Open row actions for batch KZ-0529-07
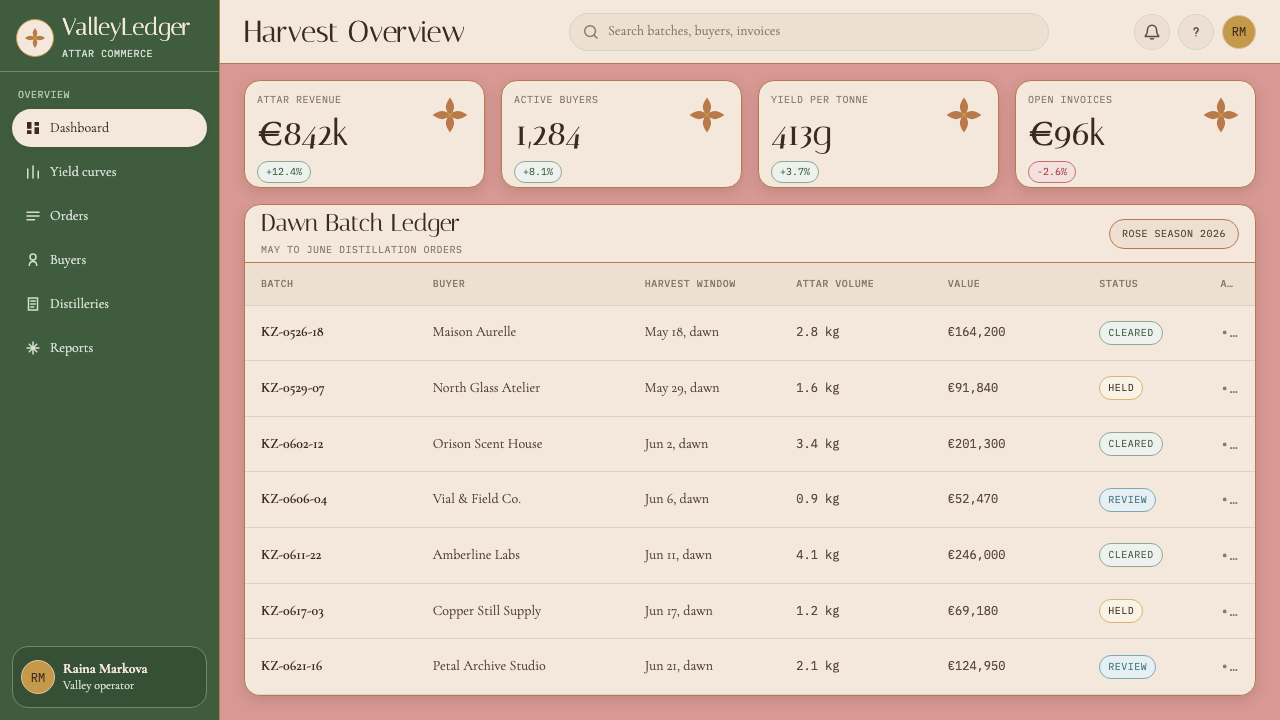 click(1230, 389)
